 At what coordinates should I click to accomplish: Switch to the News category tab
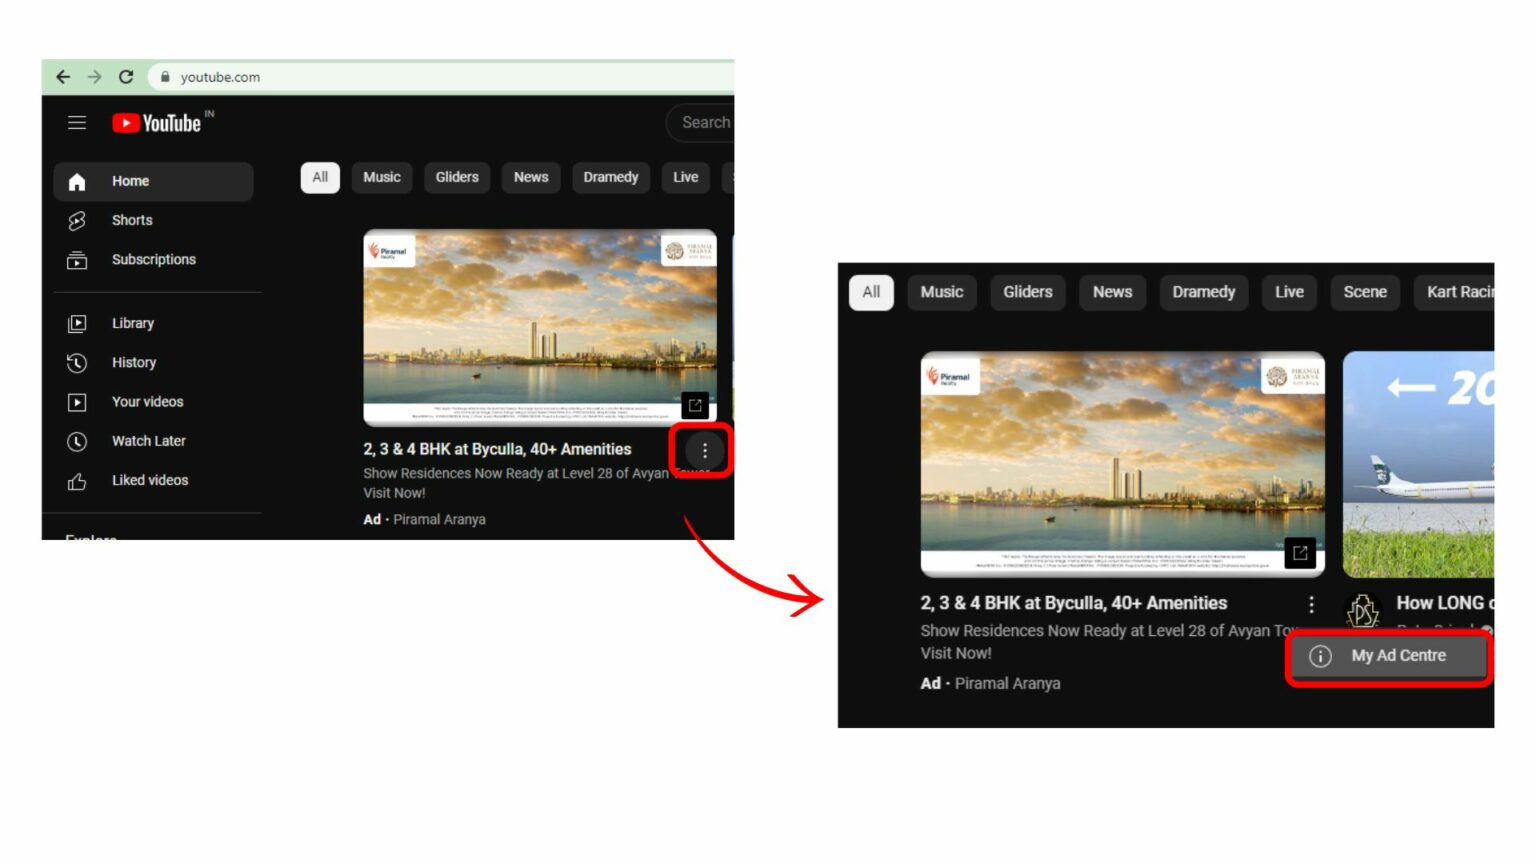(x=530, y=177)
